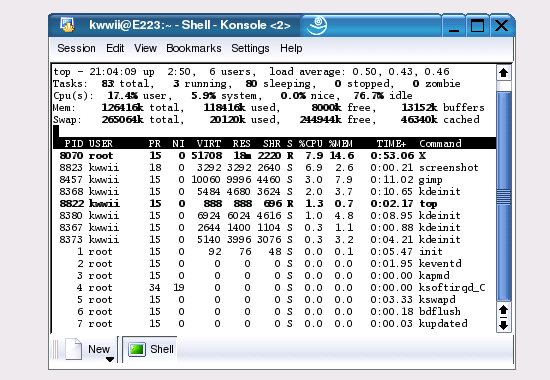Screen dimensions: 550x380
Task: Open the New session dropdown arrow
Action: click(x=110, y=359)
